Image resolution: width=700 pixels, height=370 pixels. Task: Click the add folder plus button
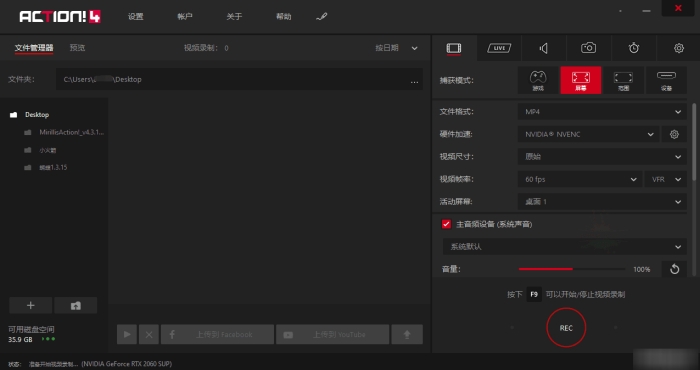tap(30, 305)
